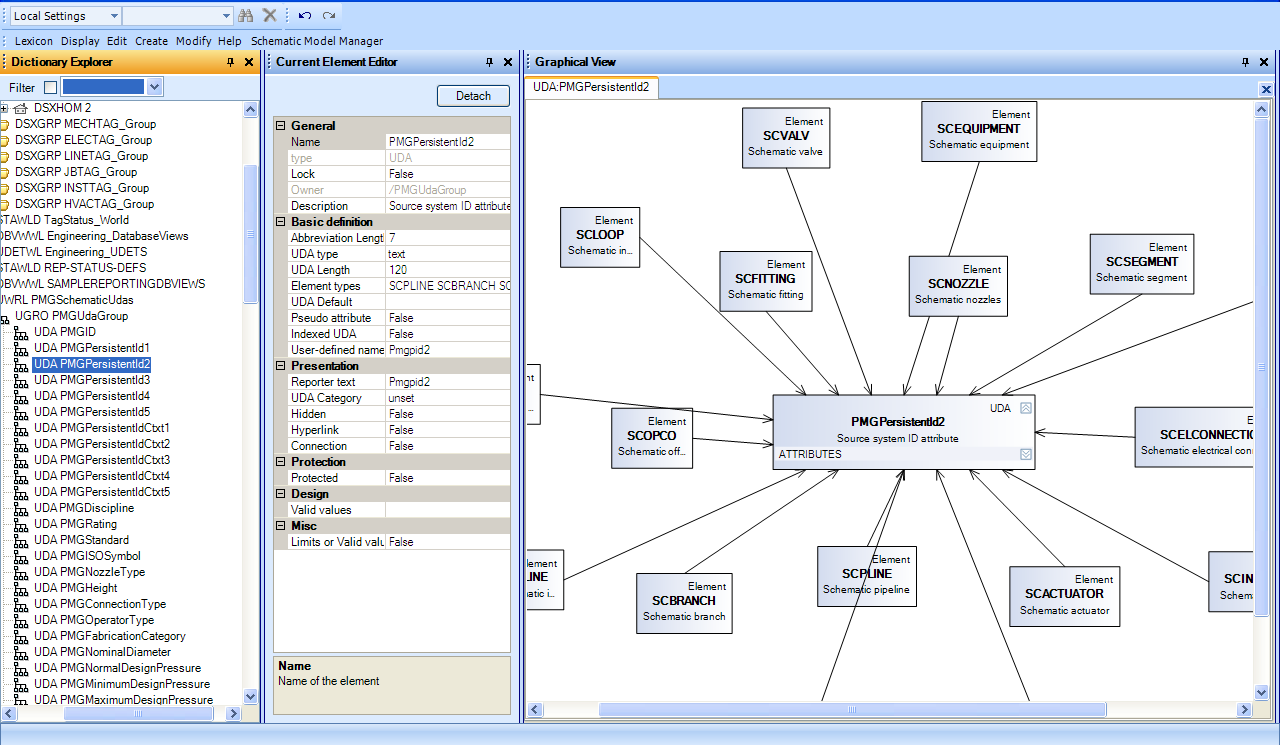Screen dimensions: 1280x745
Task: Close the UDA:PMGPersistentId2 tab with X
Action: [x=1266, y=89]
